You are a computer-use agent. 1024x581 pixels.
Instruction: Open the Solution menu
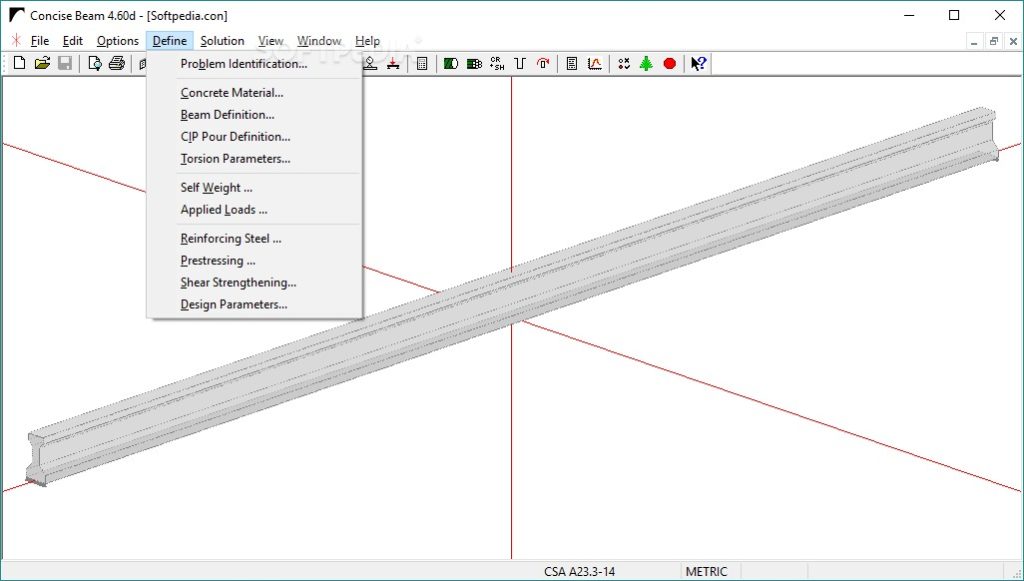(x=222, y=41)
